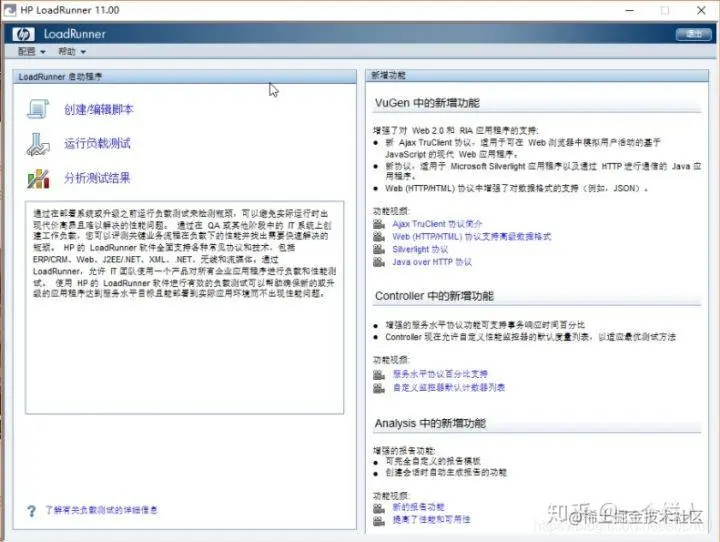
Task: Click video icon beside Ajax TruClient 协议简介
Action: pyautogui.click(x=379, y=224)
